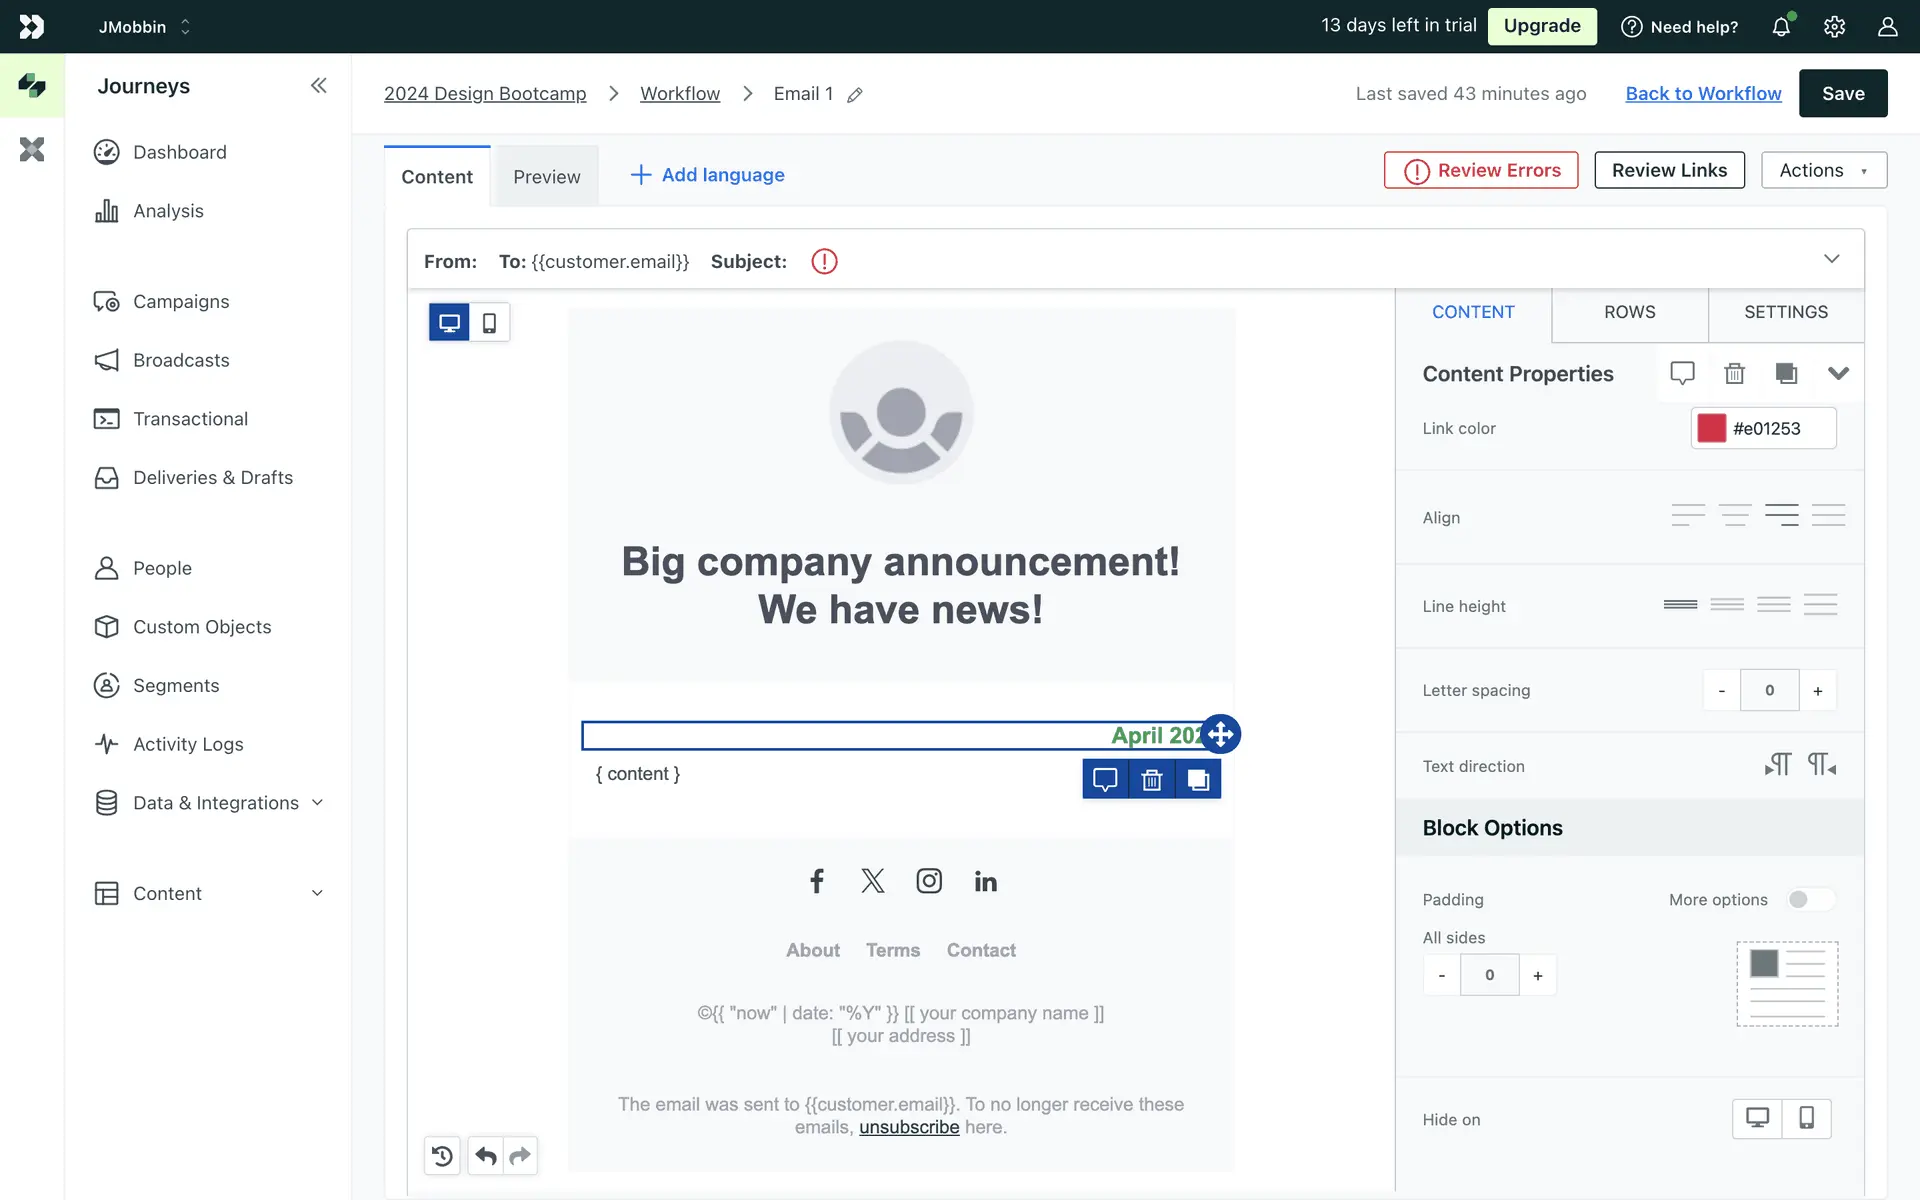This screenshot has height=1200, width=1920.
Task: Open the Preview tab
Action: click(x=546, y=177)
